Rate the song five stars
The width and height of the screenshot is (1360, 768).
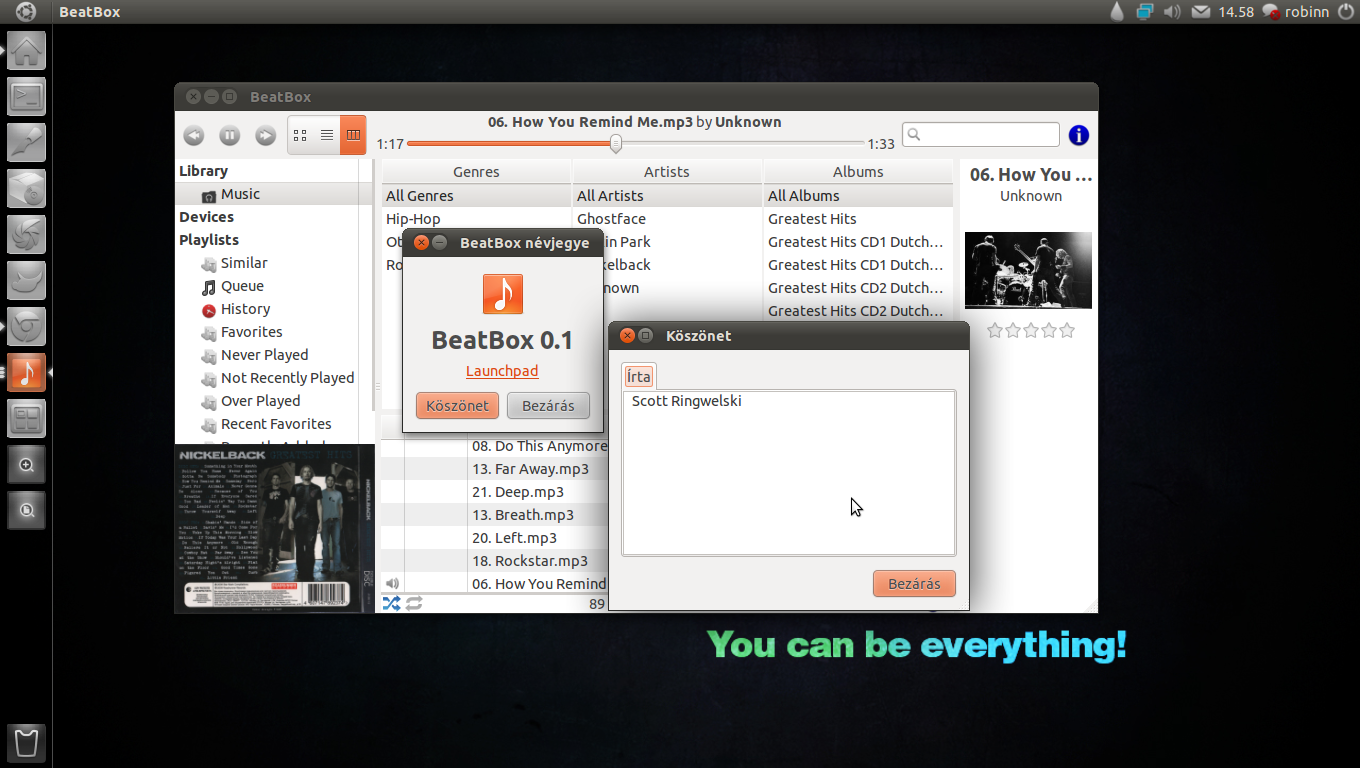[x=1067, y=330]
